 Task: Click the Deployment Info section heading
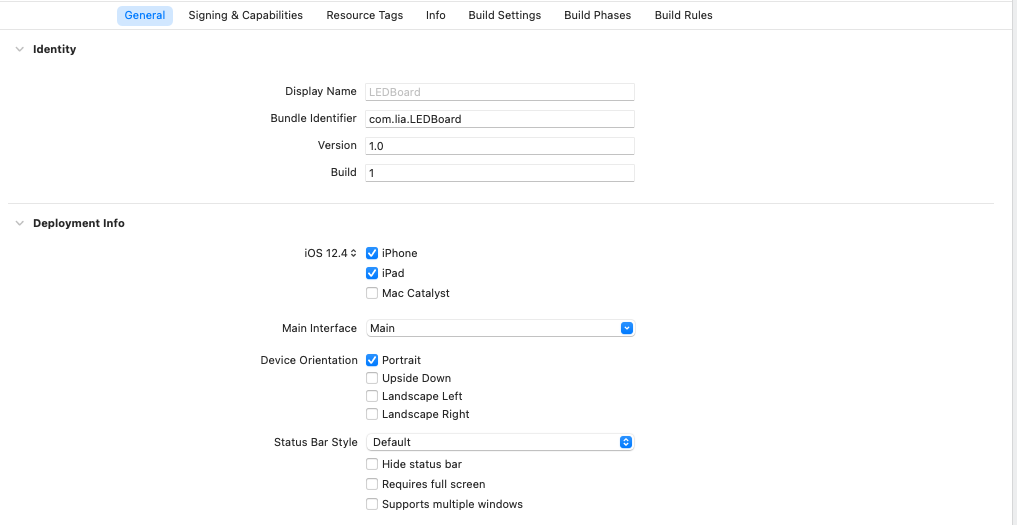[x=78, y=223]
